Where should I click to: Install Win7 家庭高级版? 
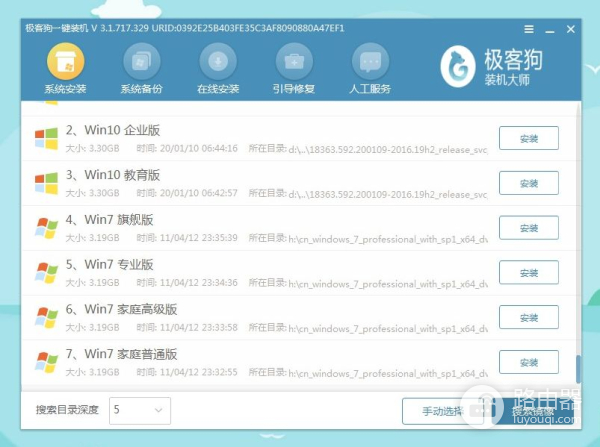point(529,317)
